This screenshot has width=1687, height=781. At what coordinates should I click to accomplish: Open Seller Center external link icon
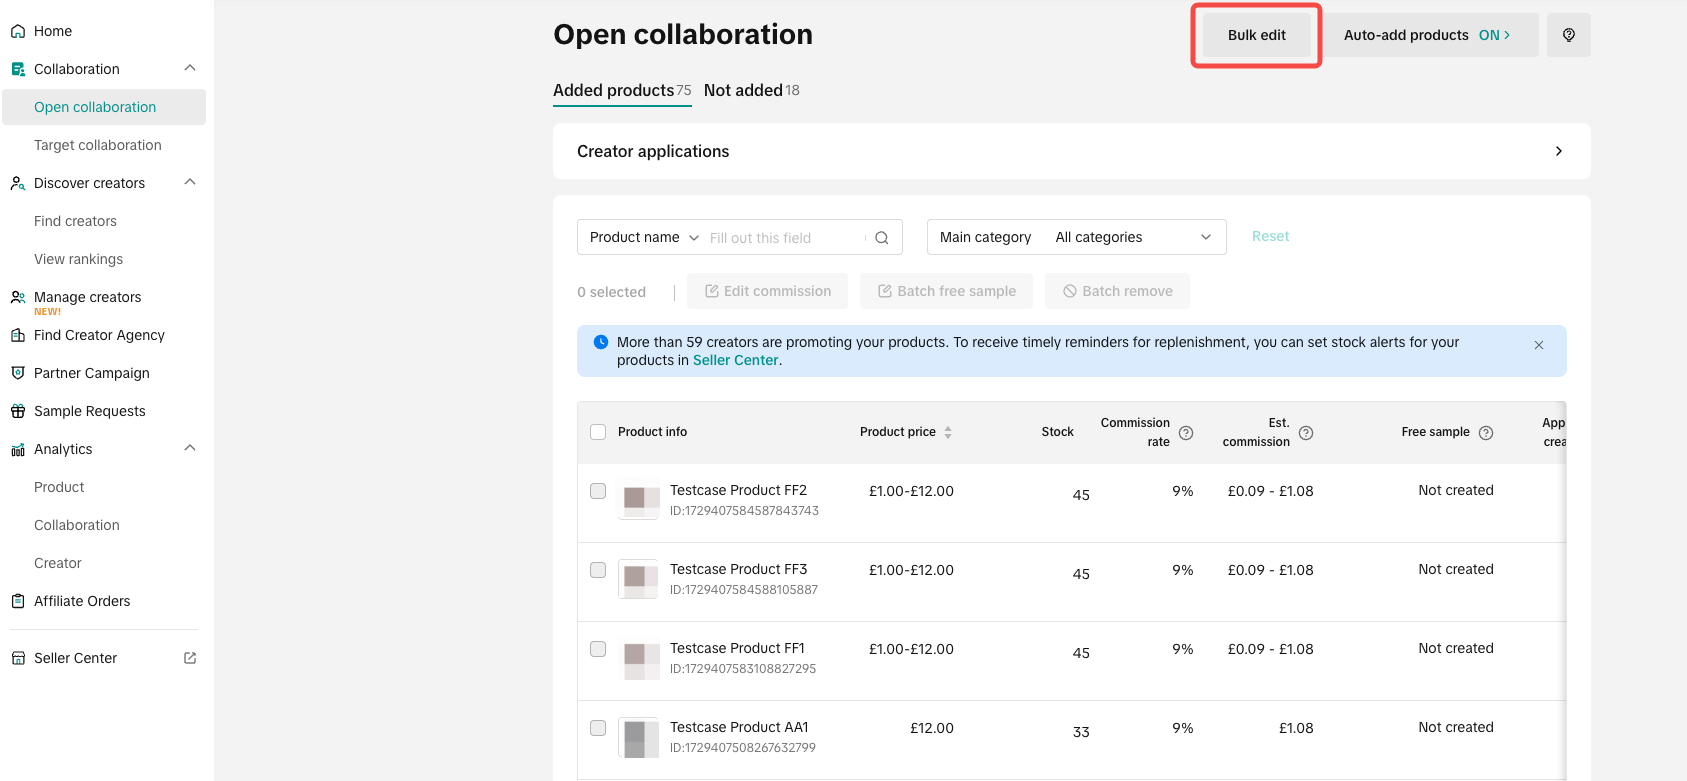190,658
